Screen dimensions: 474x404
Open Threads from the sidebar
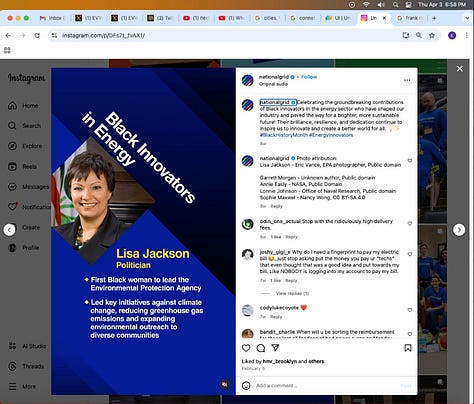tap(26, 366)
